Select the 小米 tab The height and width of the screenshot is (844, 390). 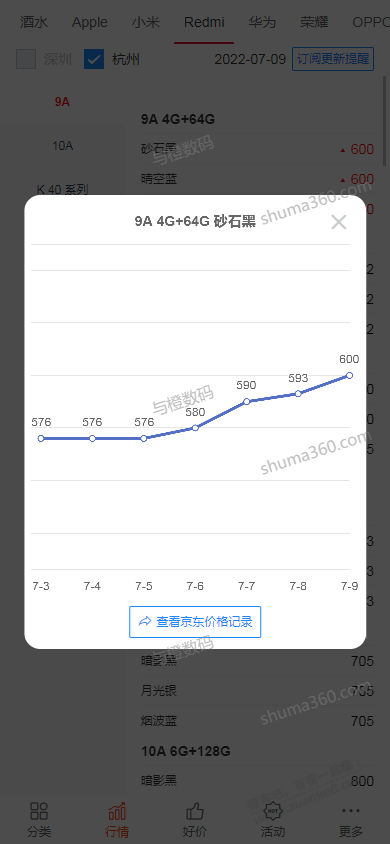click(x=146, y=23)
